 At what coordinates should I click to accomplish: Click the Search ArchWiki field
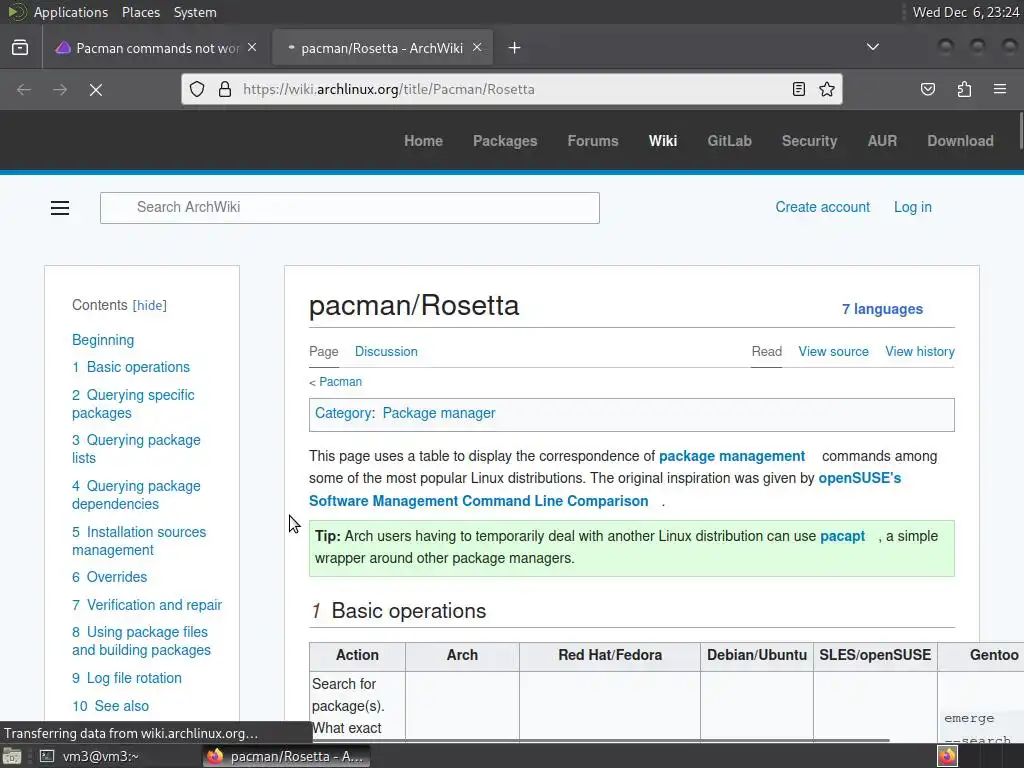coord(349,208)
